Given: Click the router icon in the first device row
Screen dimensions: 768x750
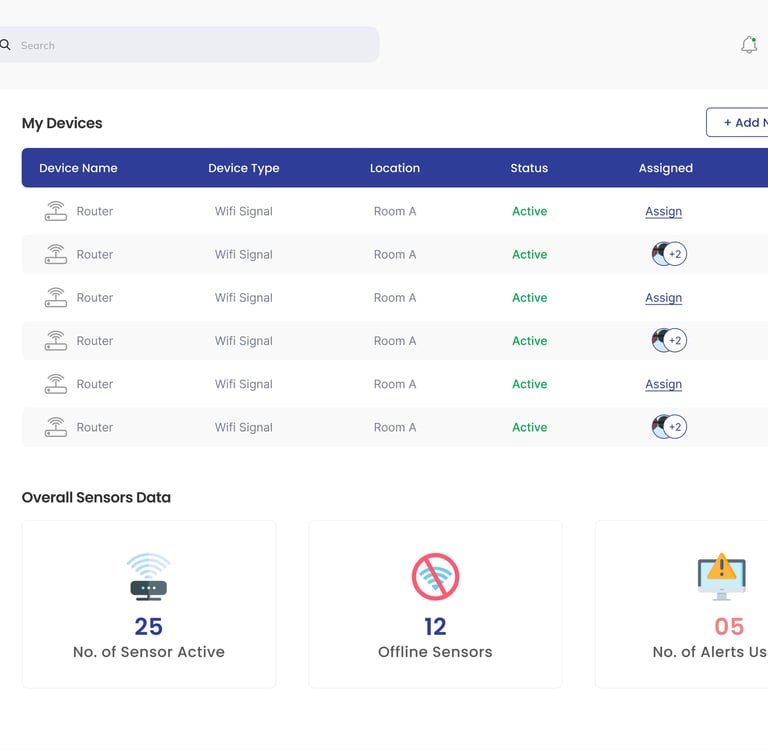Looking at the screenshot, I should point(56,211).
